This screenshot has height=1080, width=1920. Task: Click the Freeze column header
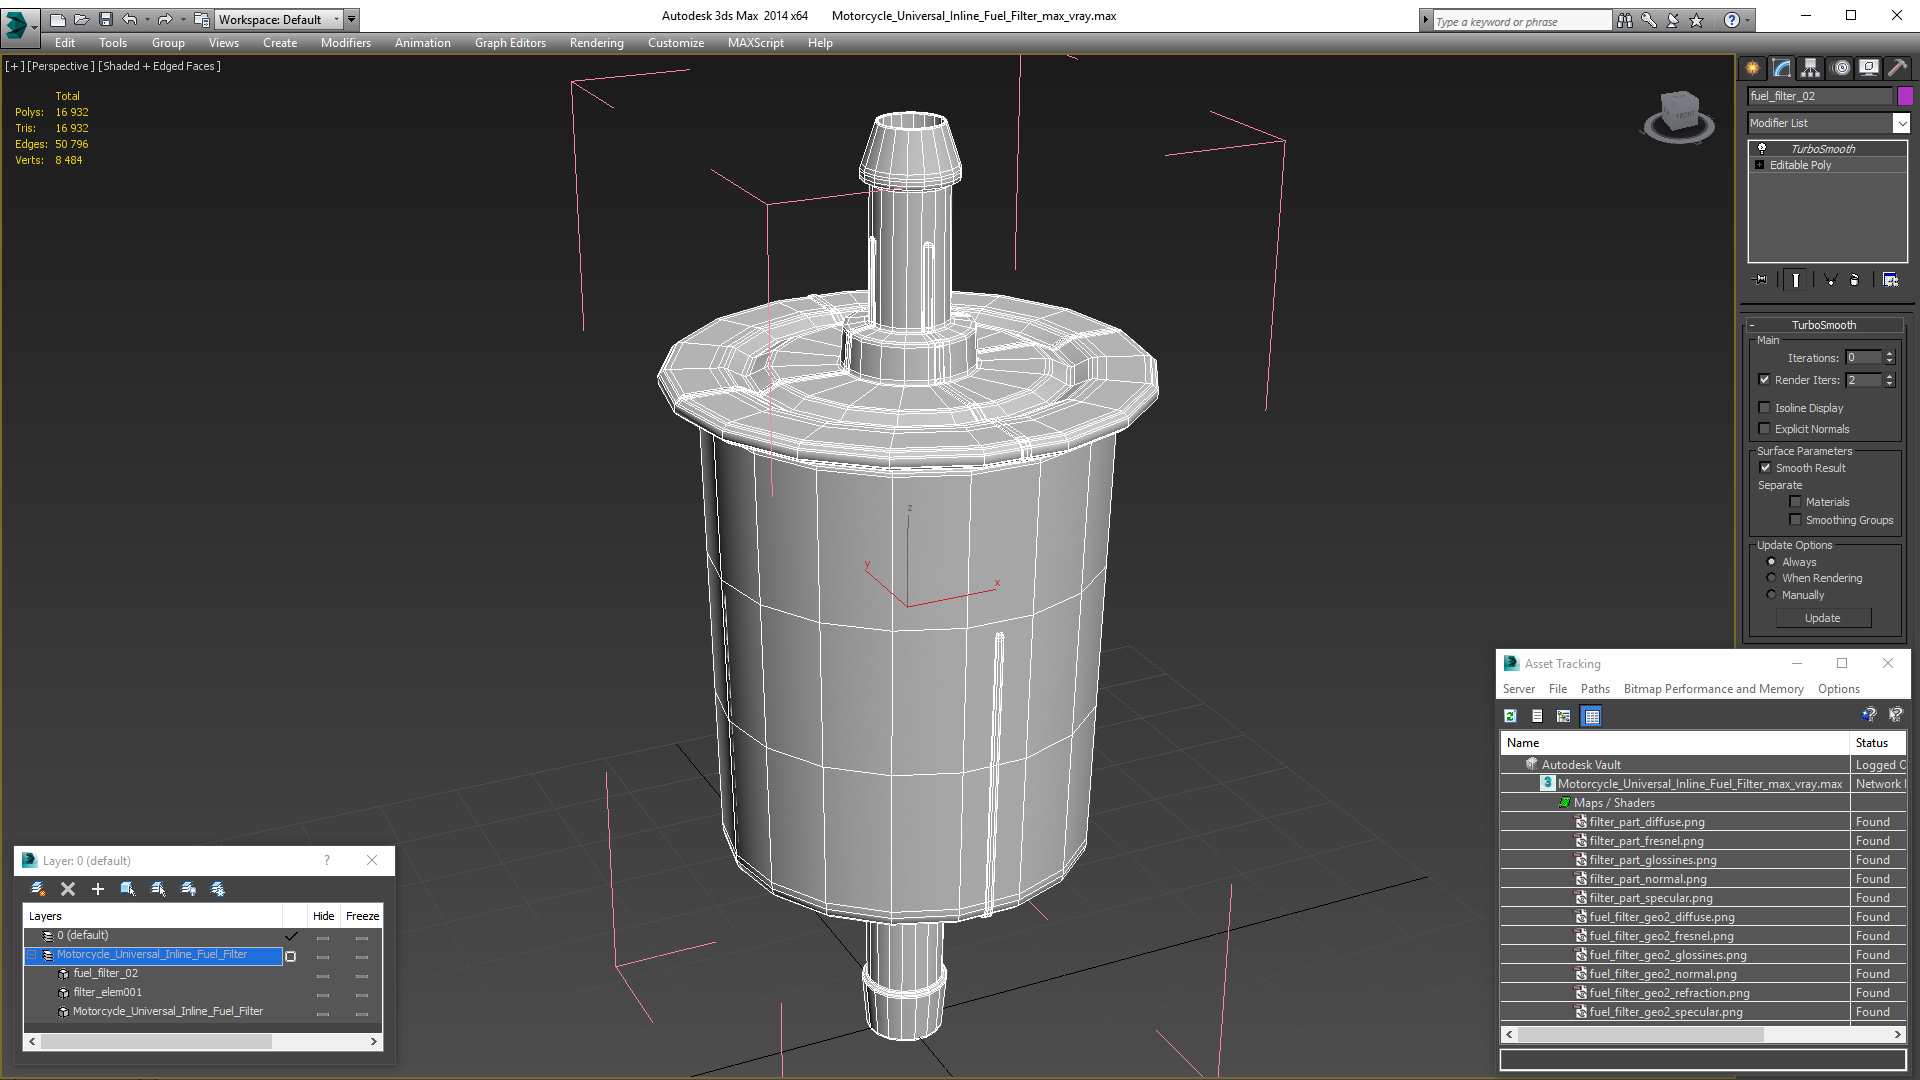point(362,916)
